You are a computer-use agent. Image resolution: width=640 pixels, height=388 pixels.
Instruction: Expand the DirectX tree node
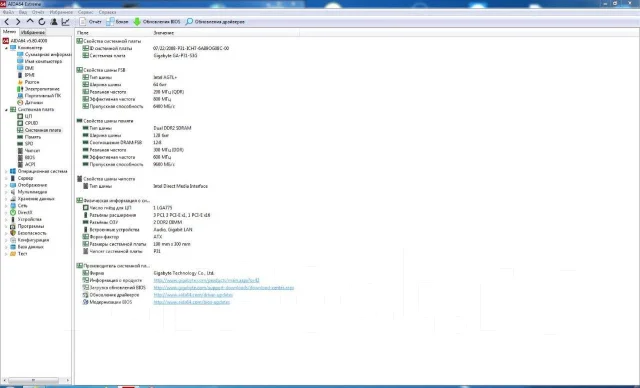click(6, 213)
